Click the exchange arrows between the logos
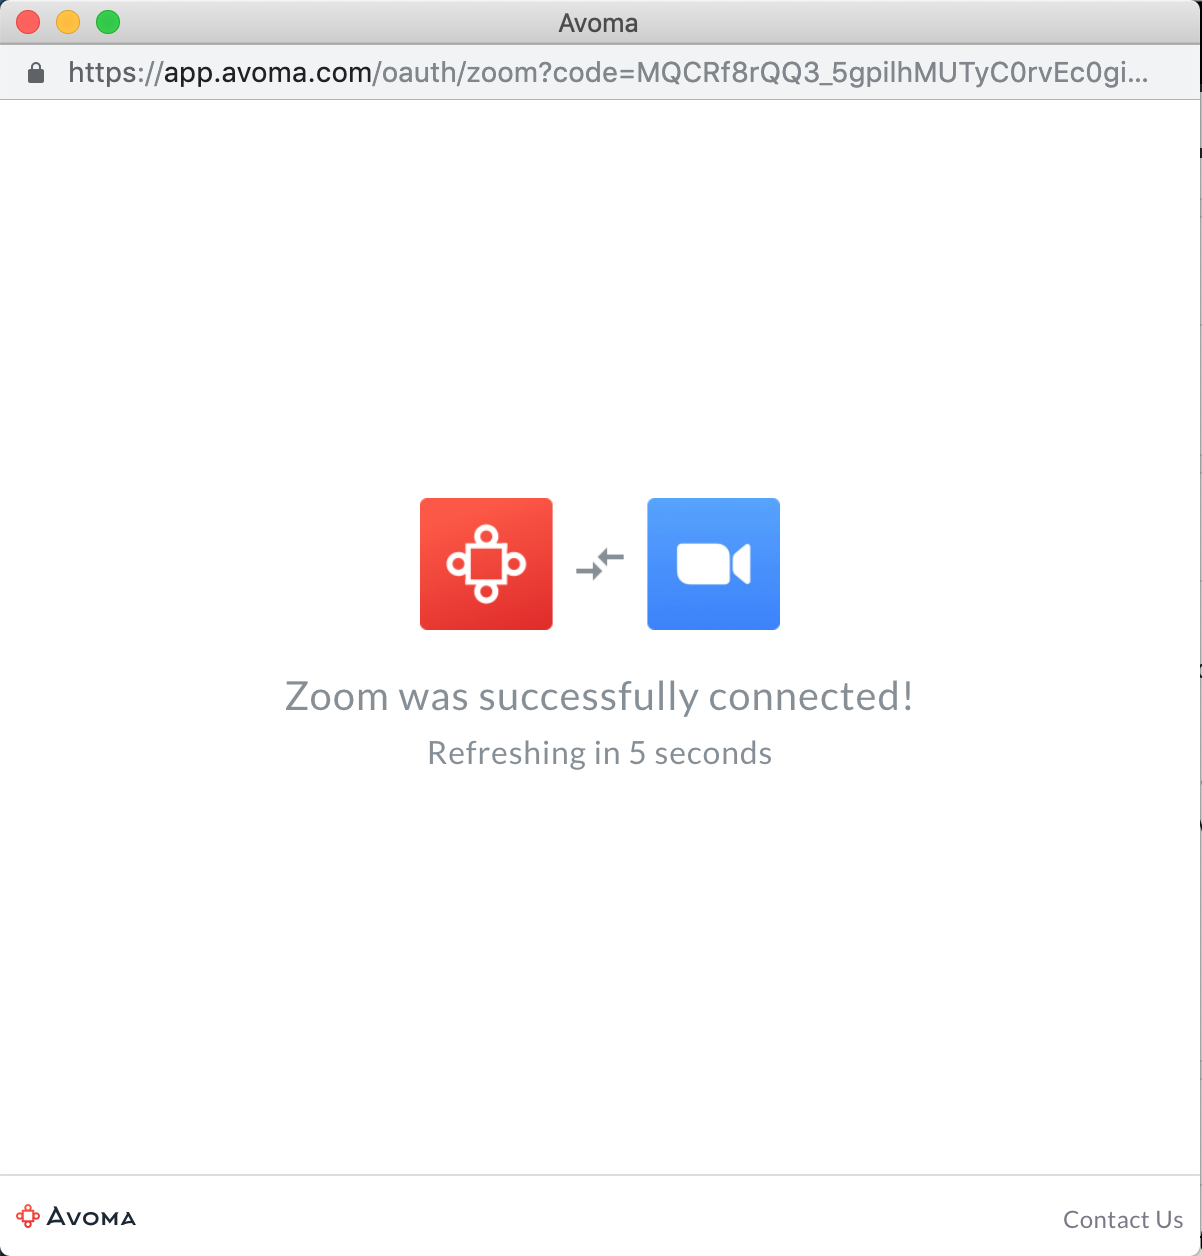This screenshot has width=1202, height=1256. [600, 565]
